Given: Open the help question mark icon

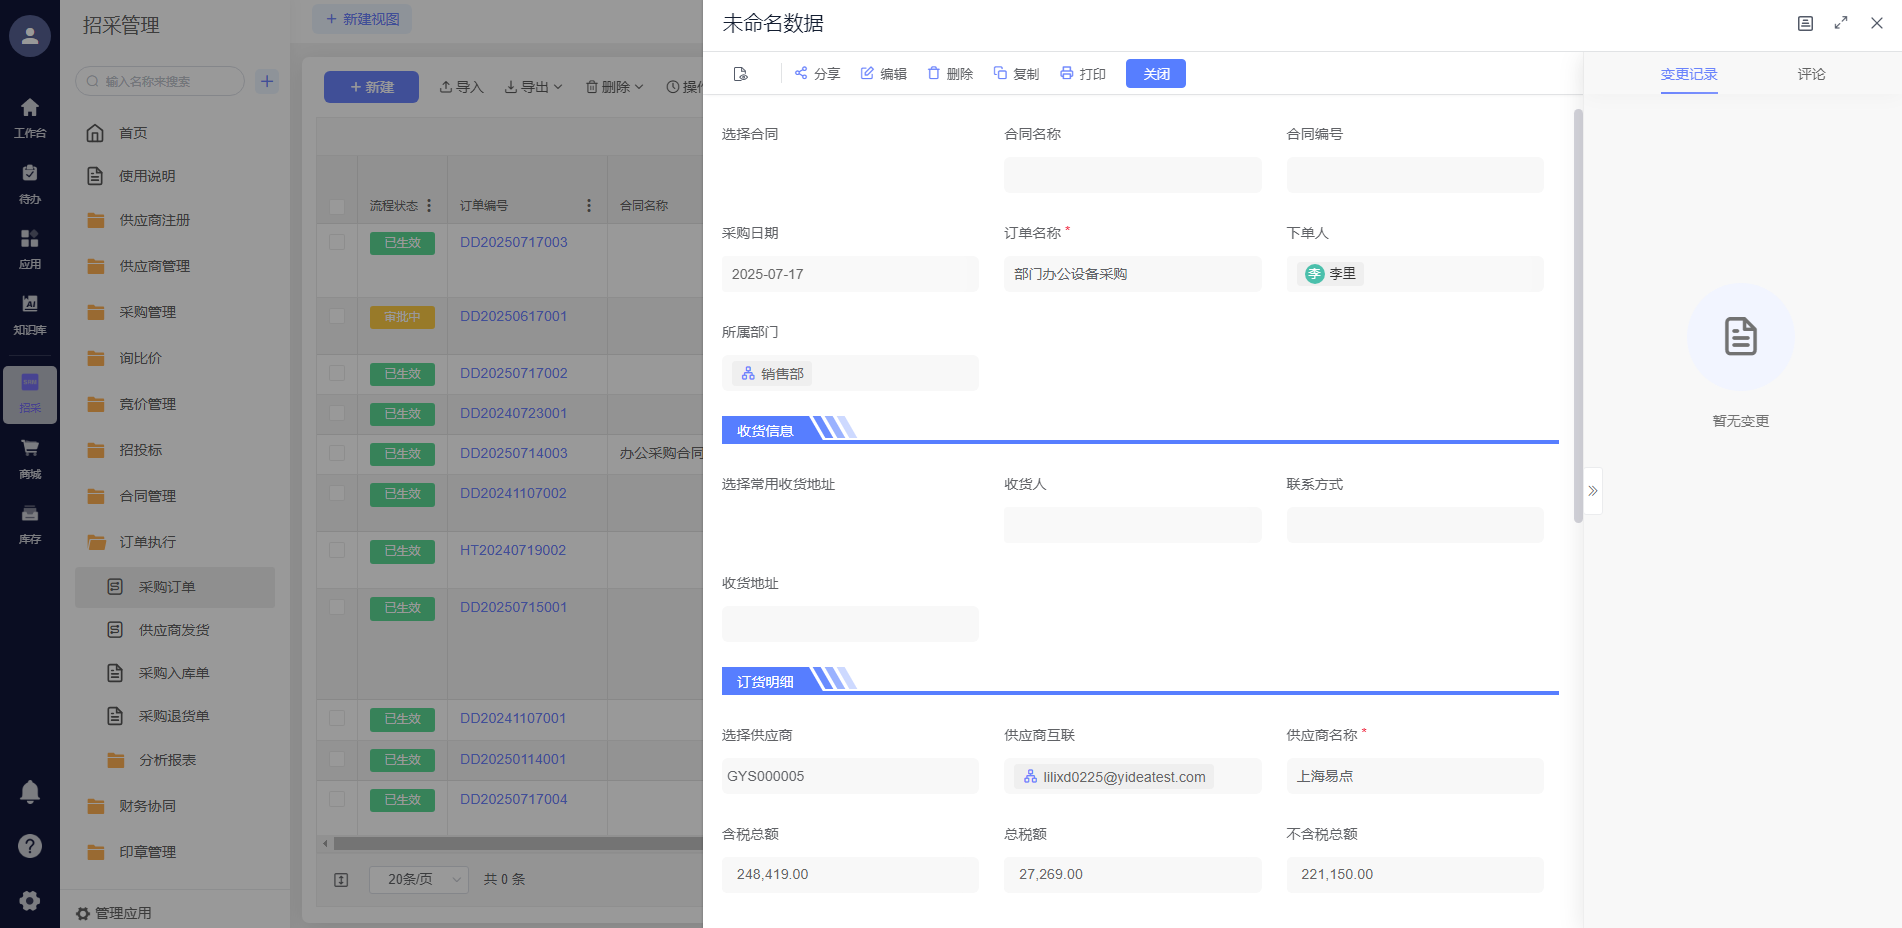Looking at the screenshot, I should tap(30, 846).
